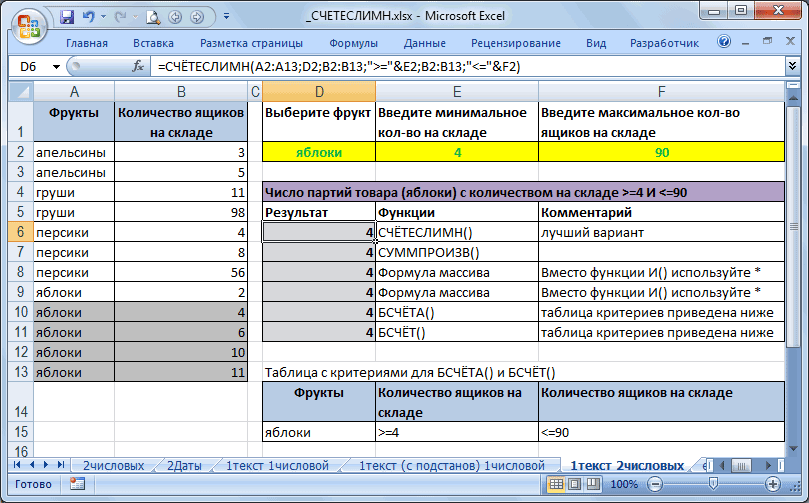Undo the last action
The width and height of the screenshot is (809, 503).
(x=89, y=17)
